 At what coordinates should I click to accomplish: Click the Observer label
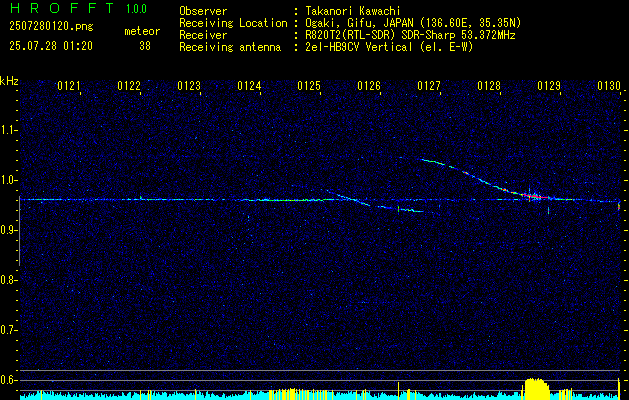coord(203,11)
